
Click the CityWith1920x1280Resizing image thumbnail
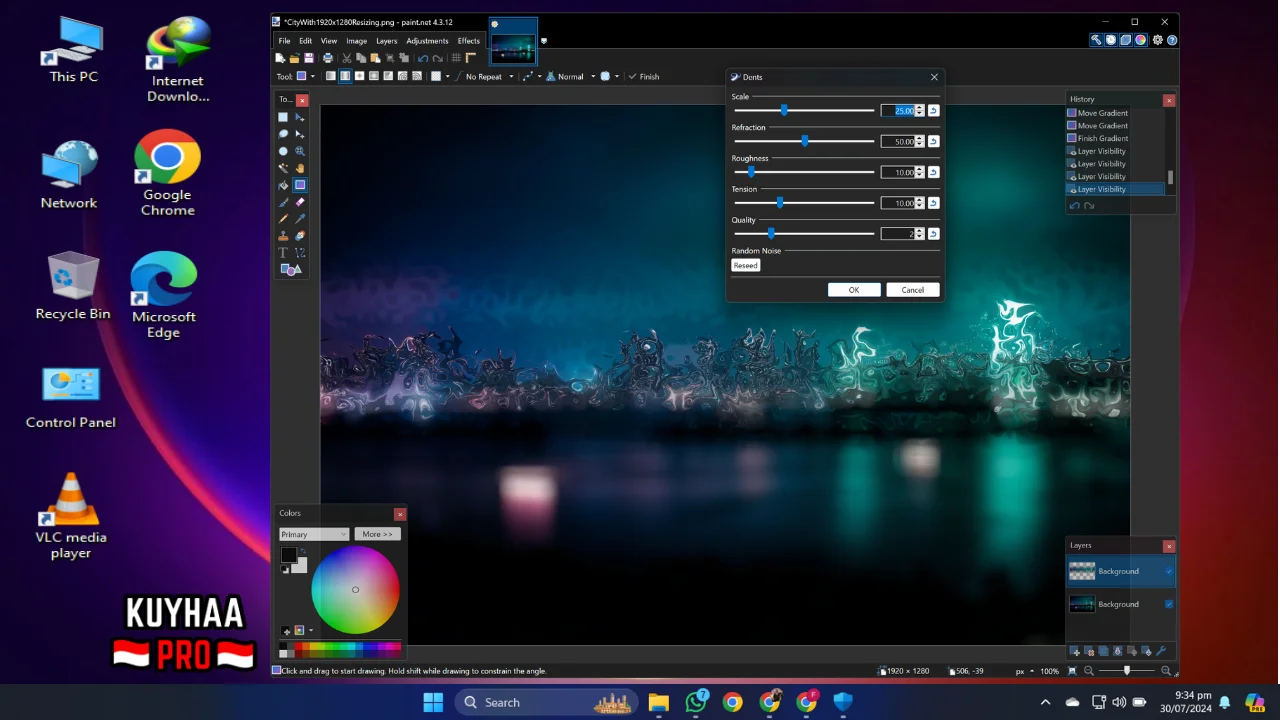(513, 41)
